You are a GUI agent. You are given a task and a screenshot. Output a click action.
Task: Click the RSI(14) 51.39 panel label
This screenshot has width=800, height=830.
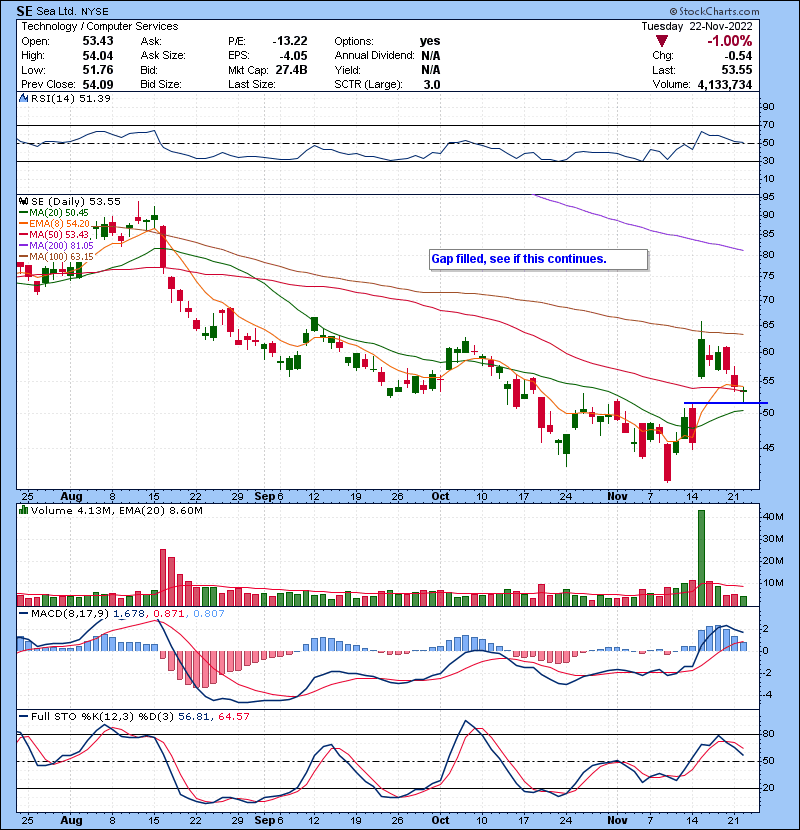pyautogui.click(x=71, y=98)
